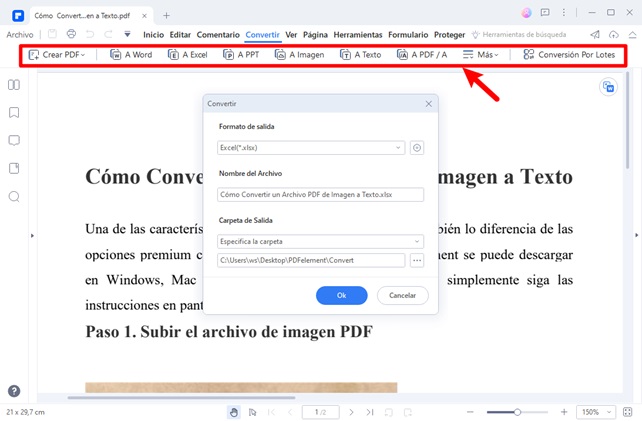Screen dimensions: 642x421
Task: Open output format settings gear button
Action: pyautogui.click(x=417, y=148)
